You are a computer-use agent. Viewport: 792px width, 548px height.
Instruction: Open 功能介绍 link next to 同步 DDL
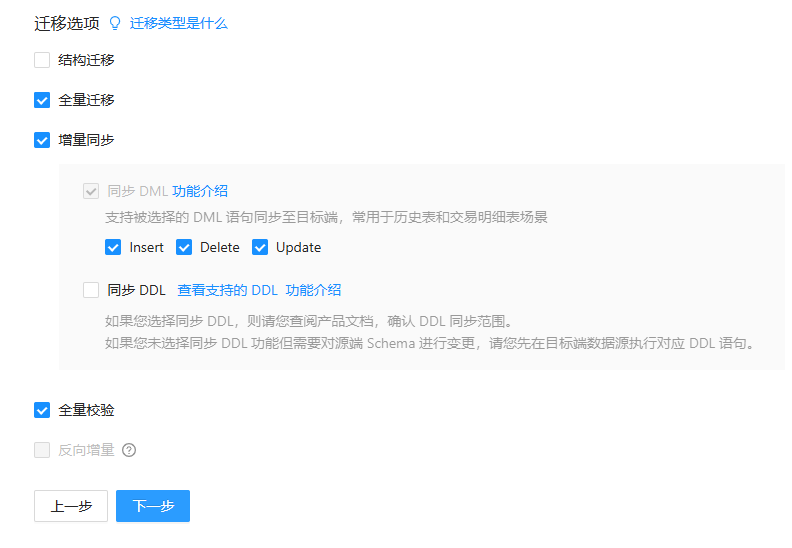click(313, 290)
